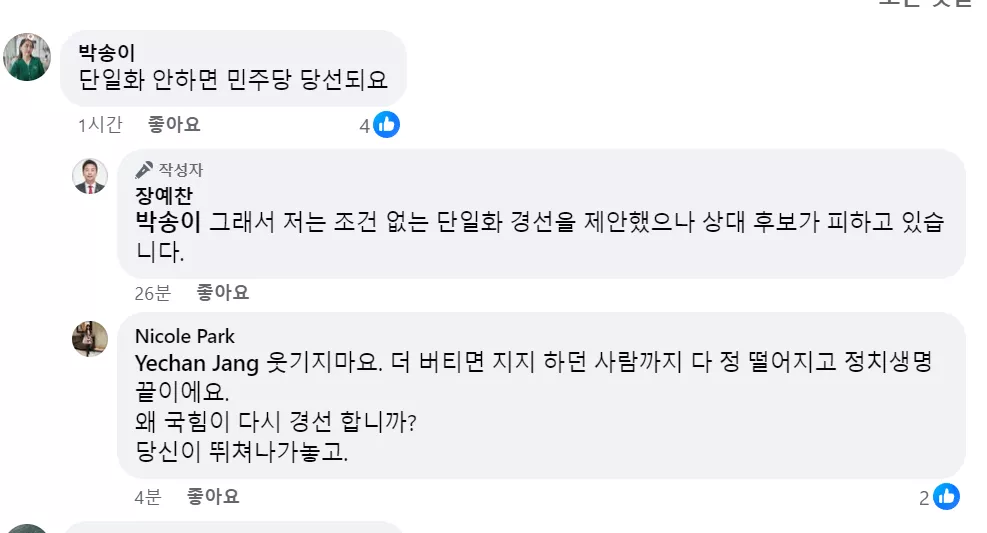Like Nicole Park's reply with 좋아요
987x533 pixels.
pyautogui.click(x=213, y=497)
